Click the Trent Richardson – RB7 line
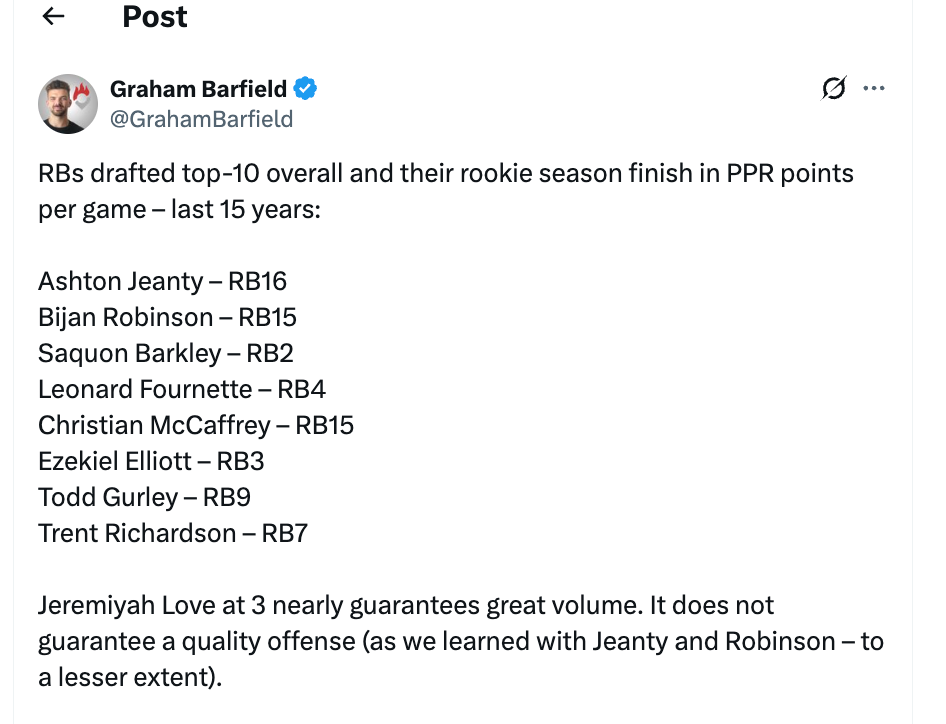 point(173,533)
